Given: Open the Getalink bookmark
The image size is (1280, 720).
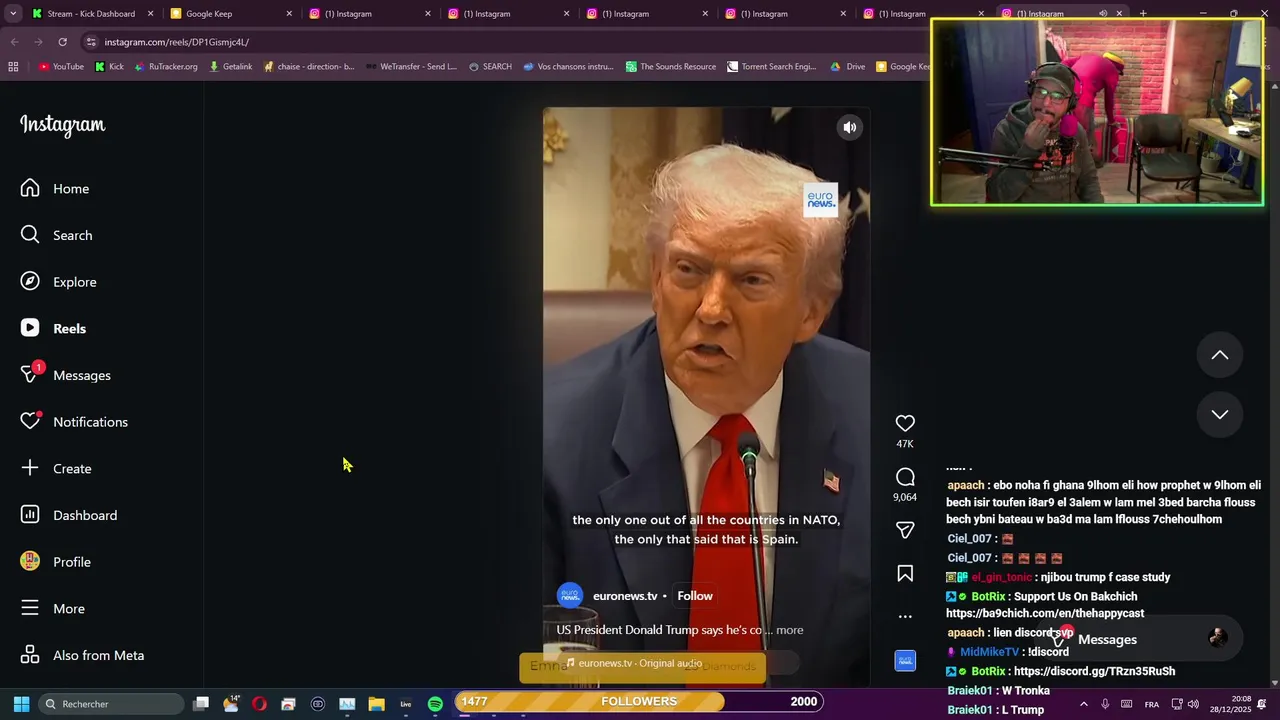Looking at the screenshot, I should [x=230, y=67].
